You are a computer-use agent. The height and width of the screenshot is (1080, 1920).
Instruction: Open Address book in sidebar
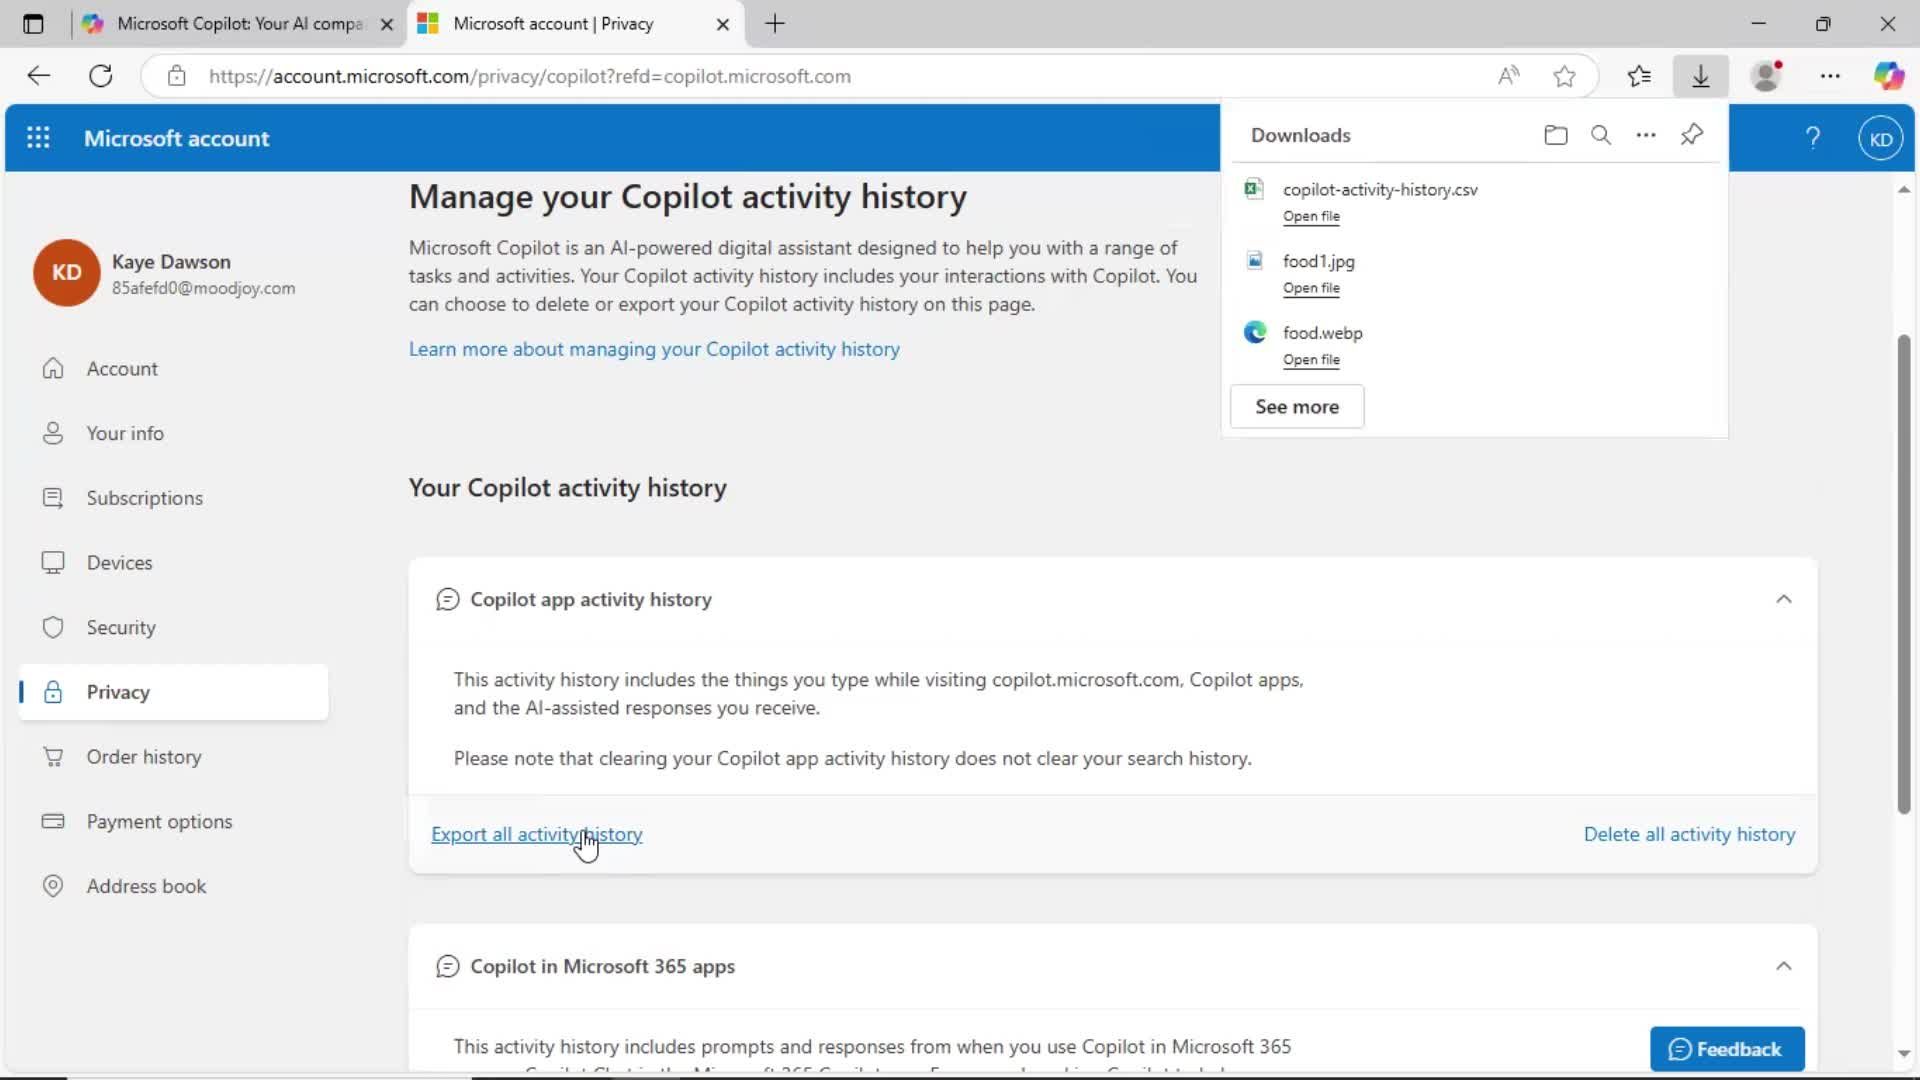(x=173, y=887)
